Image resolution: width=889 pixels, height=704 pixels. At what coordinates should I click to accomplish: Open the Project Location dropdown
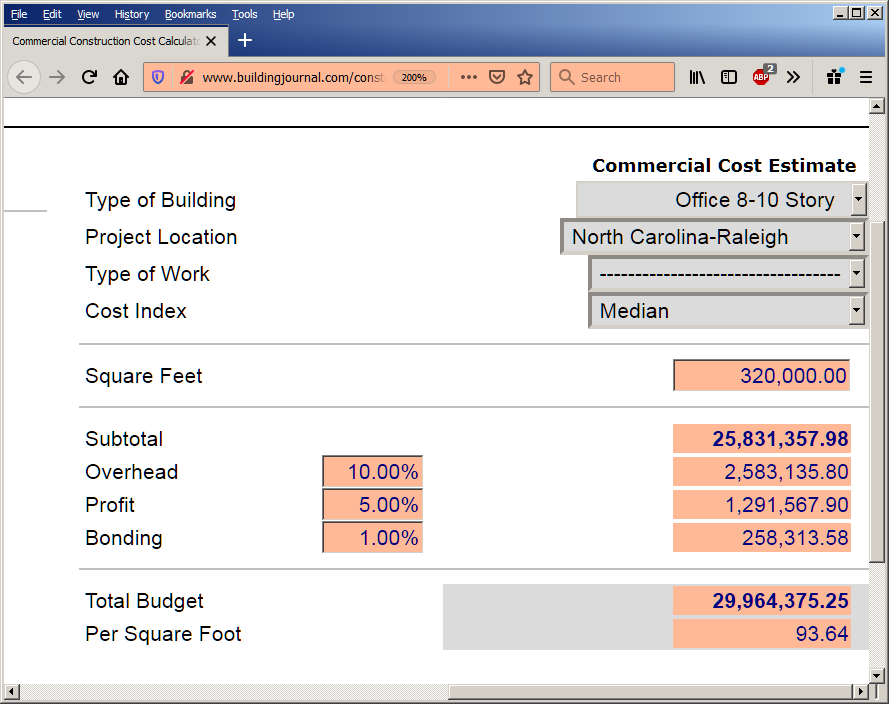713,237
